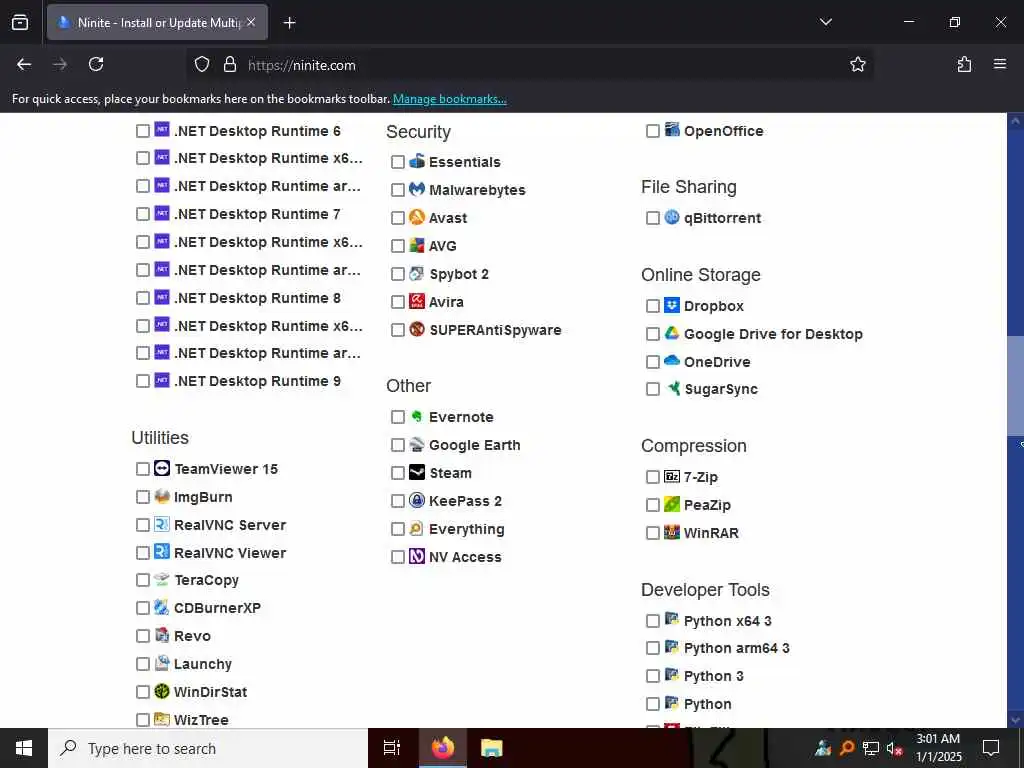Open the Windows Start menu

tap(24, 748)
